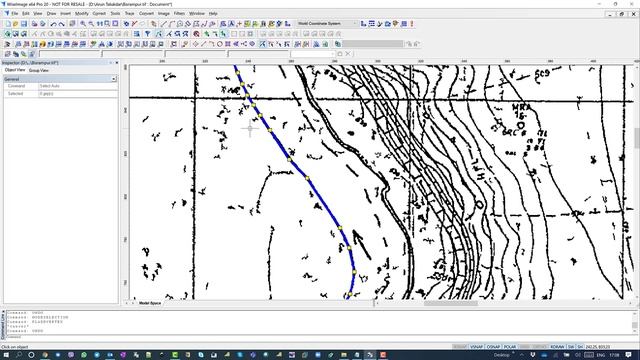Toggle VSNAP mode in status bar
This screenshot has width=640, height=360.
click(x=476, y=347)
